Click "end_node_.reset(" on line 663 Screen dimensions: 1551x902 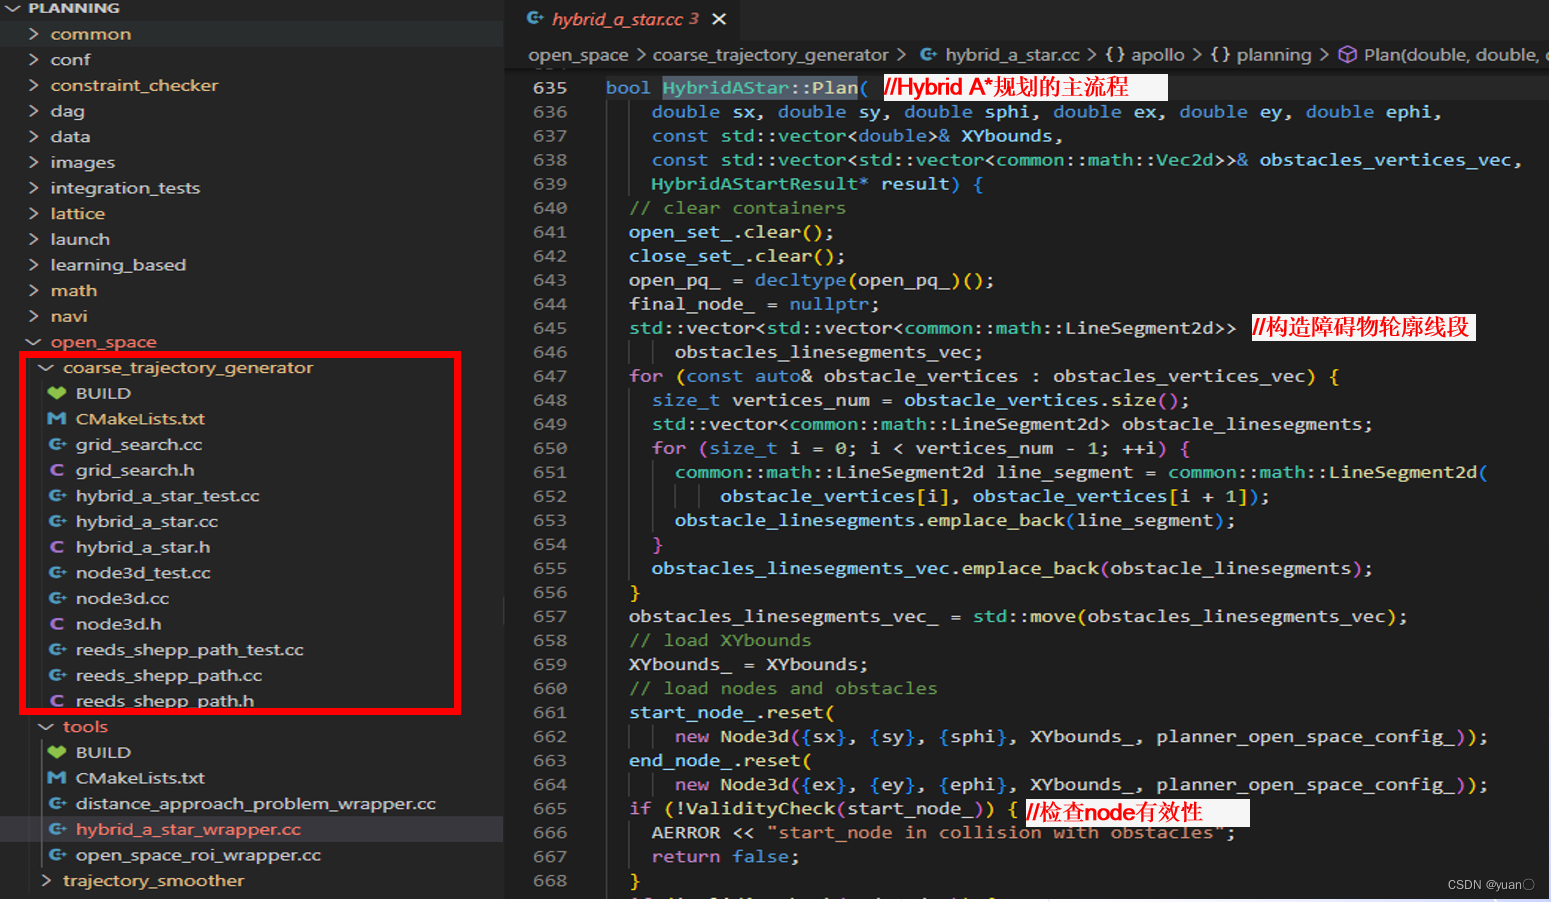[720, 760]
